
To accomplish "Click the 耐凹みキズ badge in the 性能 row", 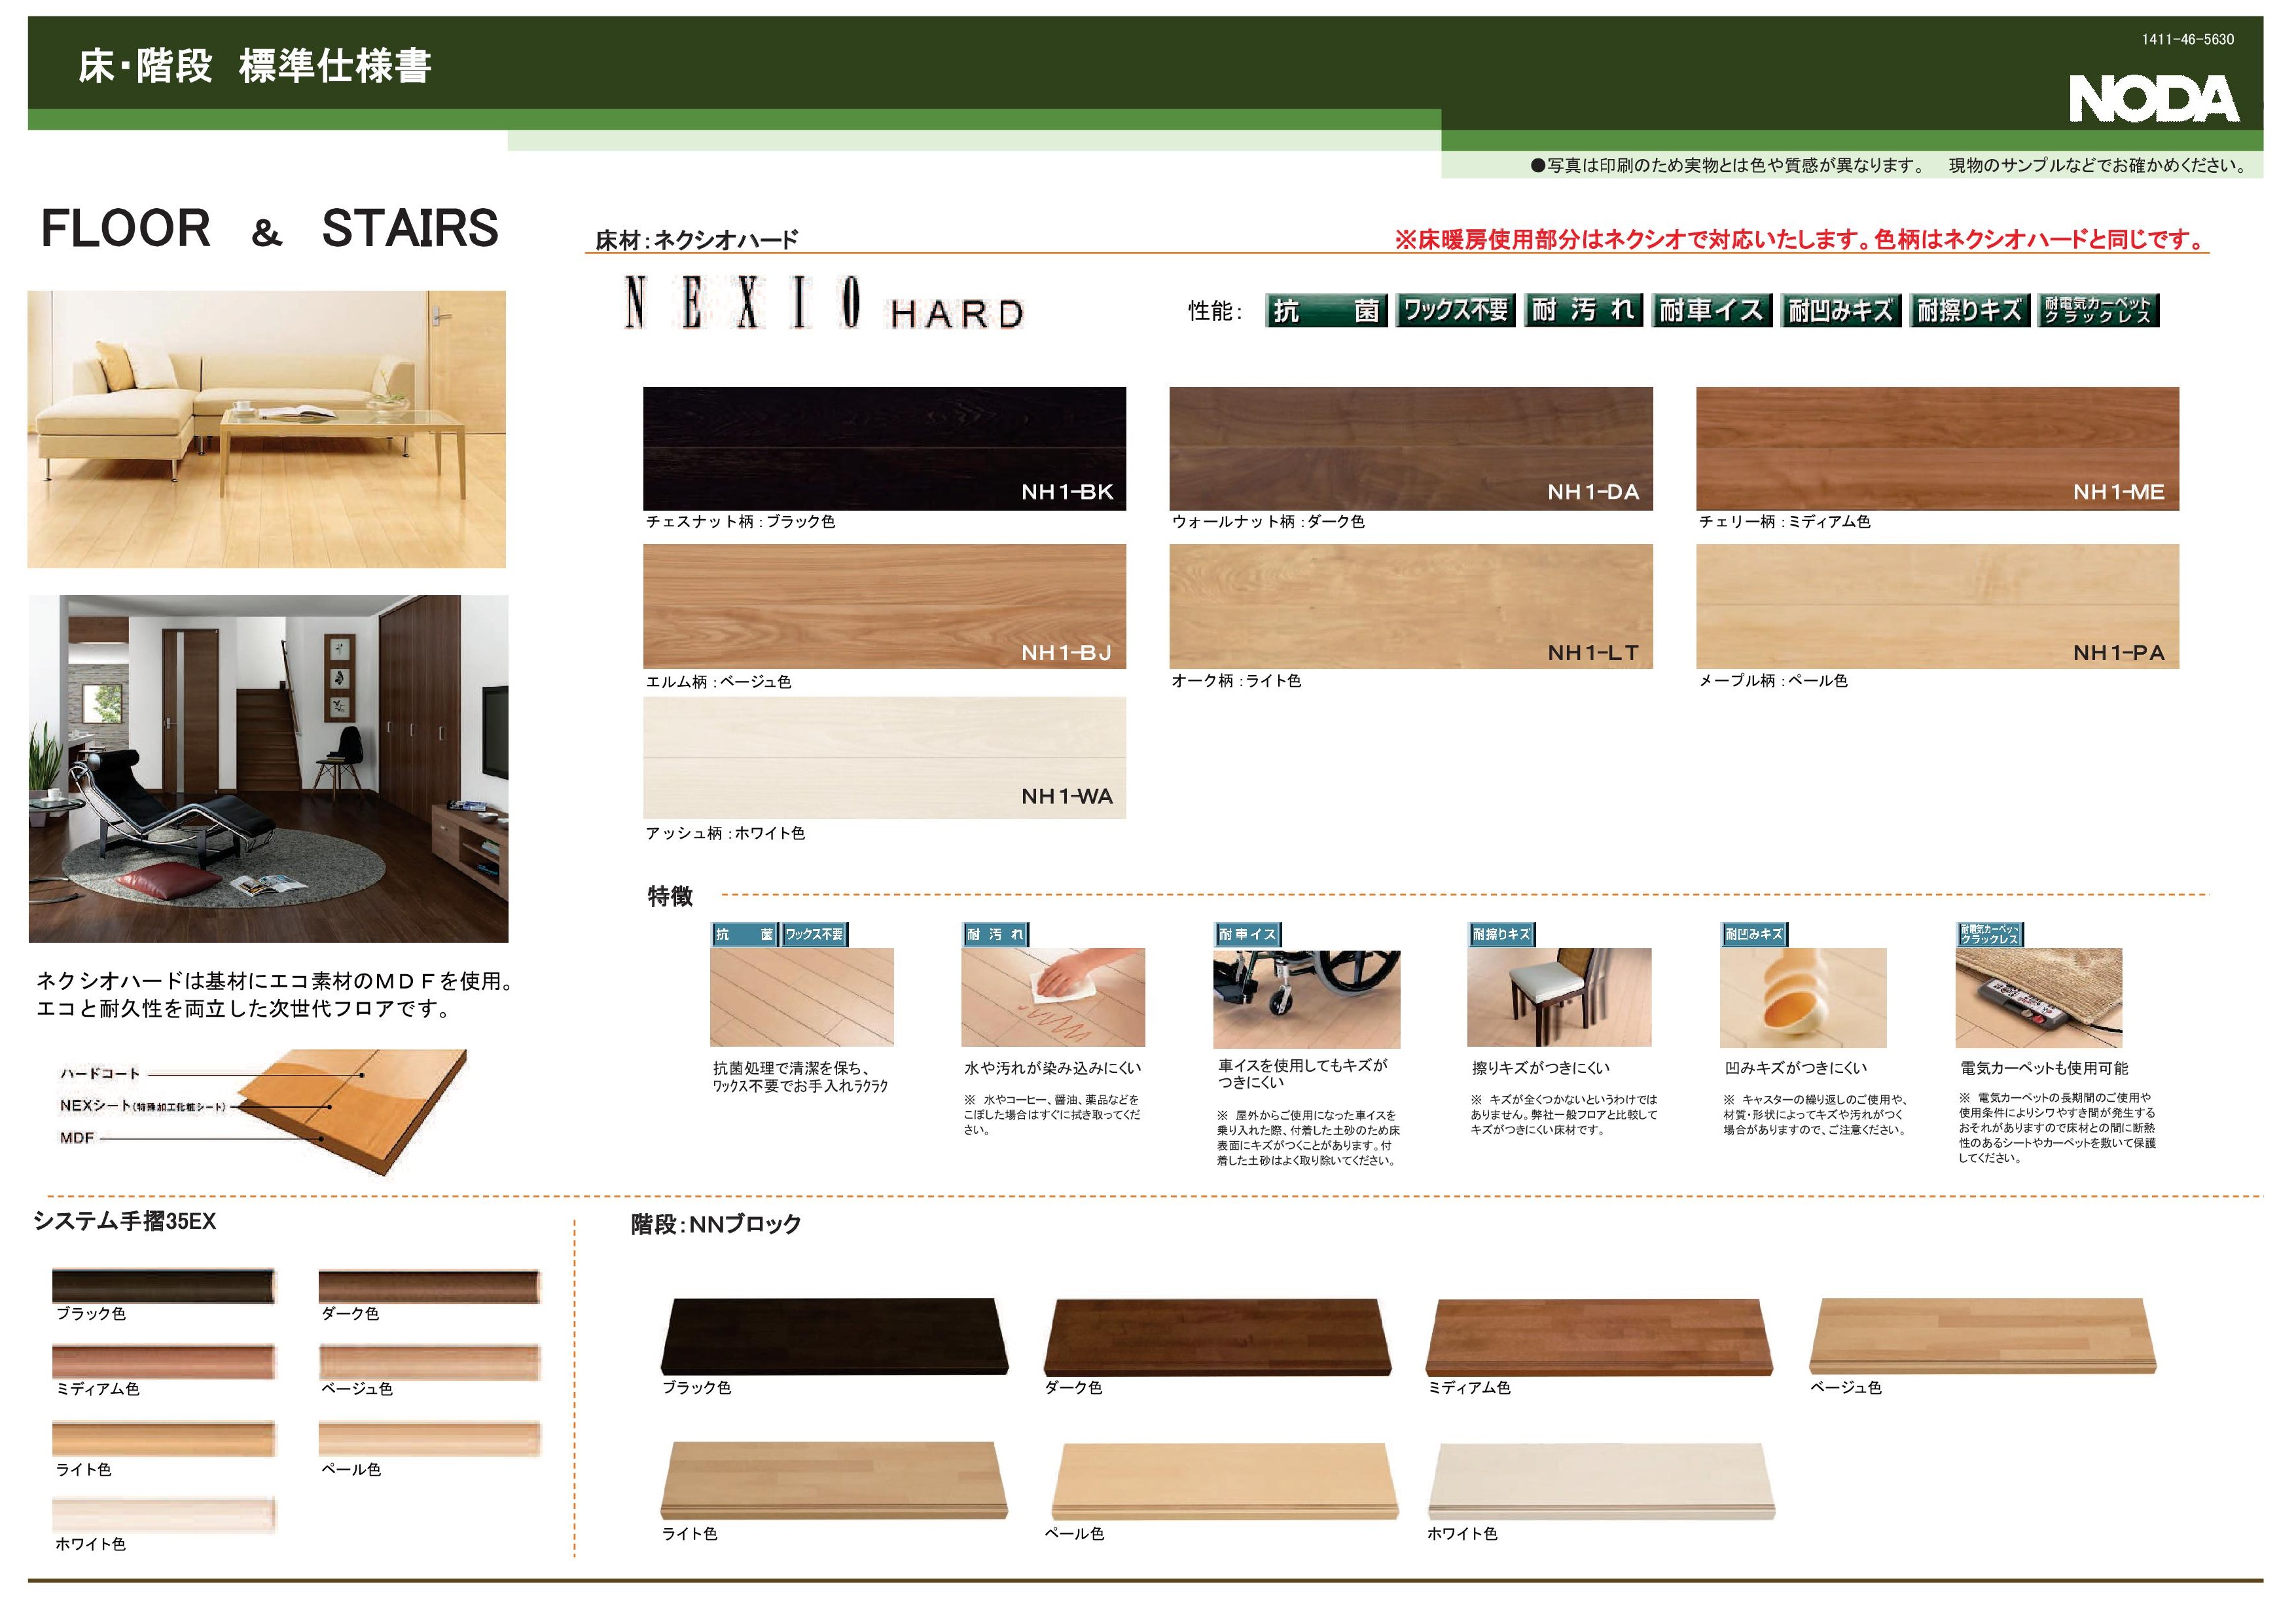I will 1840,311.
